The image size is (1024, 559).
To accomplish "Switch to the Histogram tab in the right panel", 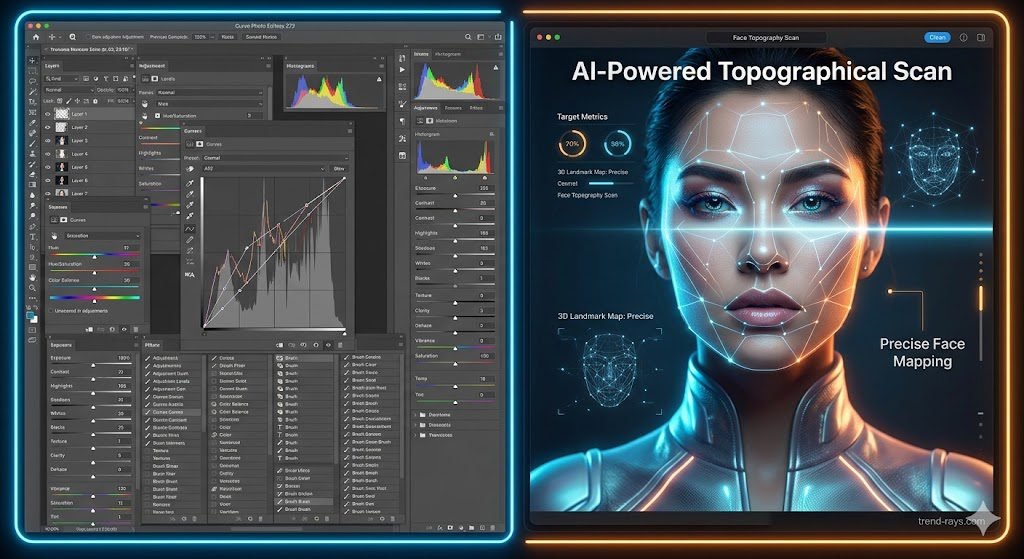I will tap(448, 54).
